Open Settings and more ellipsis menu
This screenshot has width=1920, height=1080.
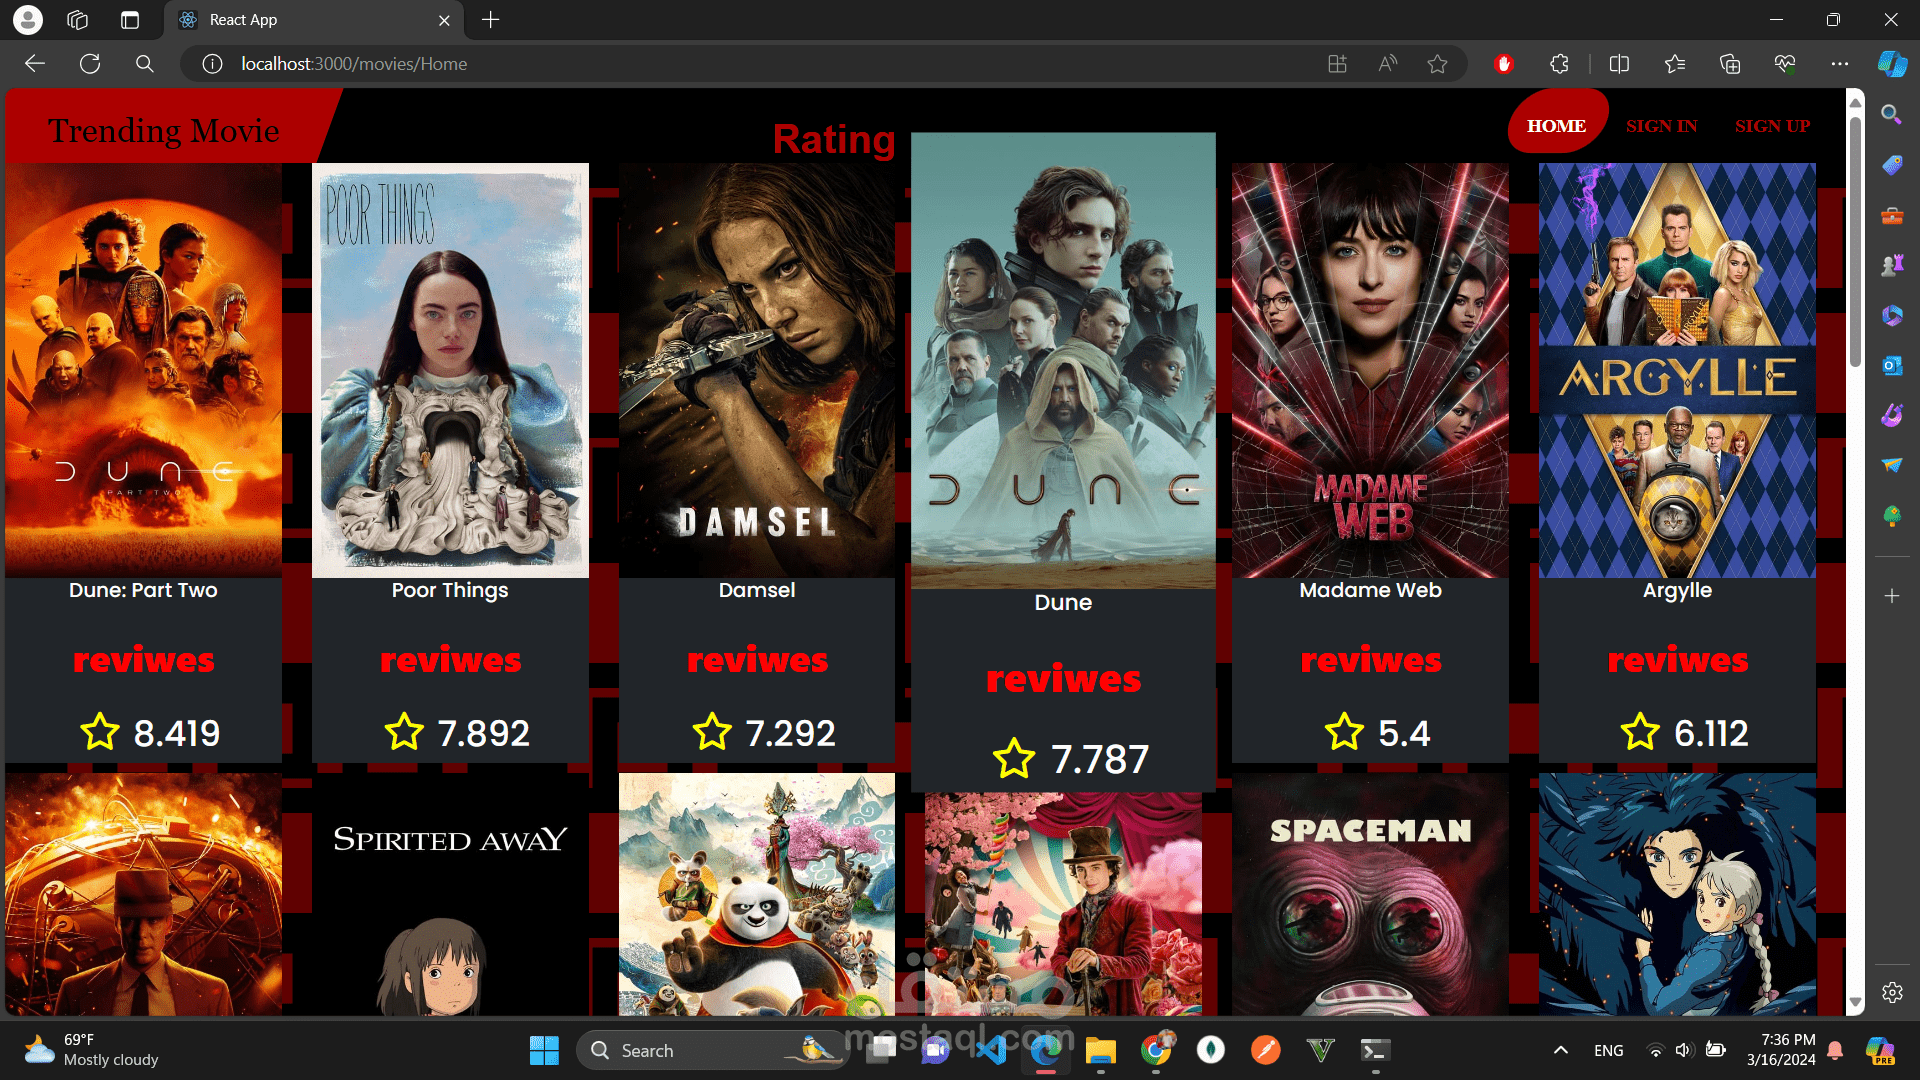1840,64
